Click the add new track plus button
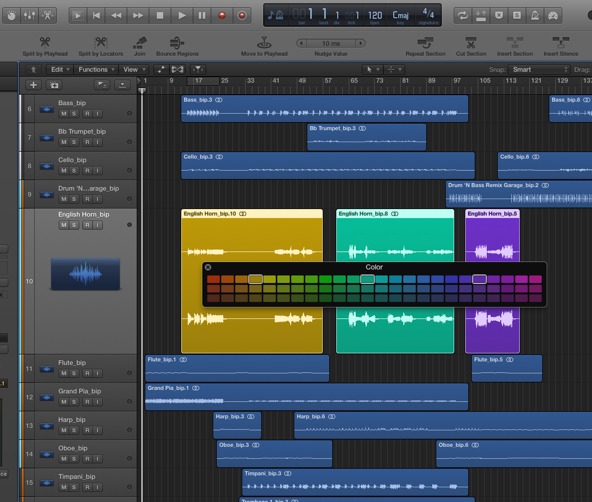592x502 pixels. tap(33, 85)
